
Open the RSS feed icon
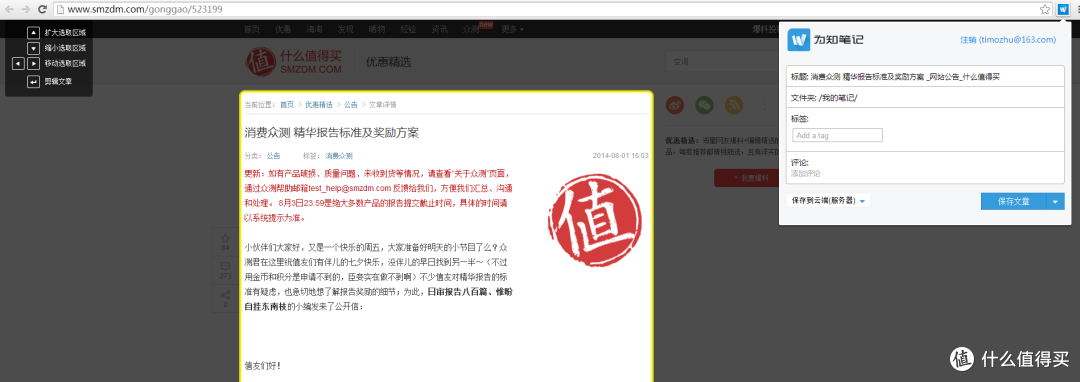click(x=733, y=105)
